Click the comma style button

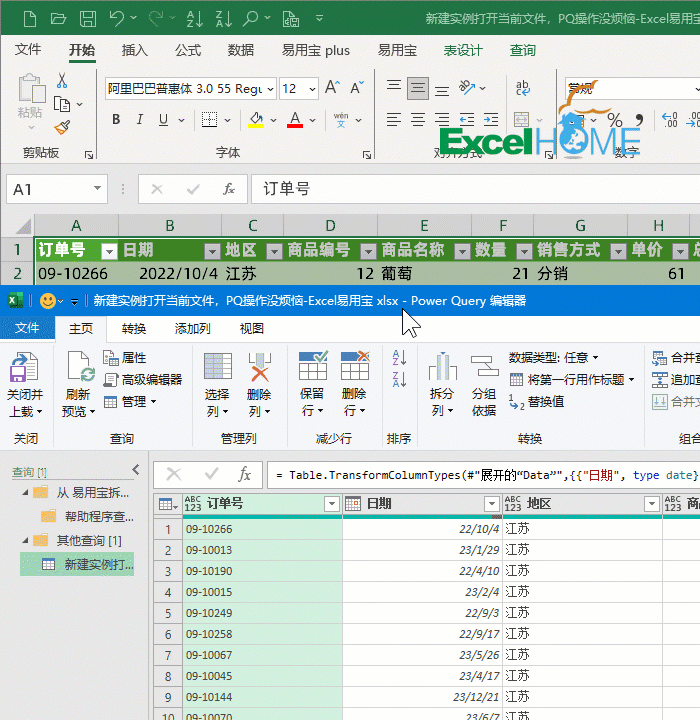[639, 121]
